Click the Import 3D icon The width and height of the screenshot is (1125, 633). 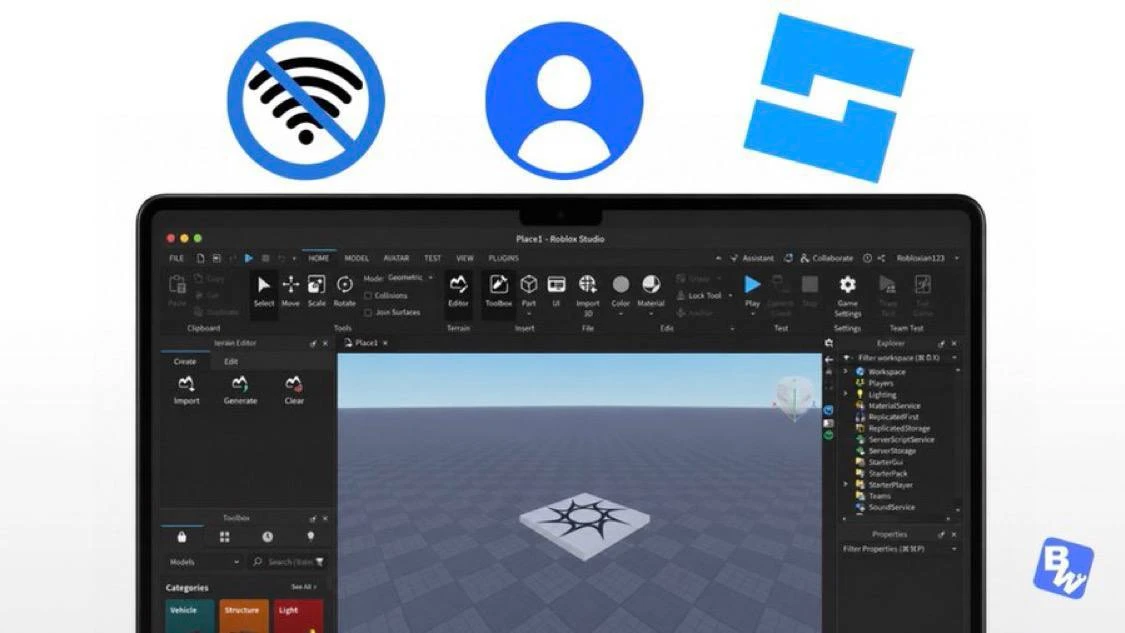pyautogui.click(x=588, y=294)
